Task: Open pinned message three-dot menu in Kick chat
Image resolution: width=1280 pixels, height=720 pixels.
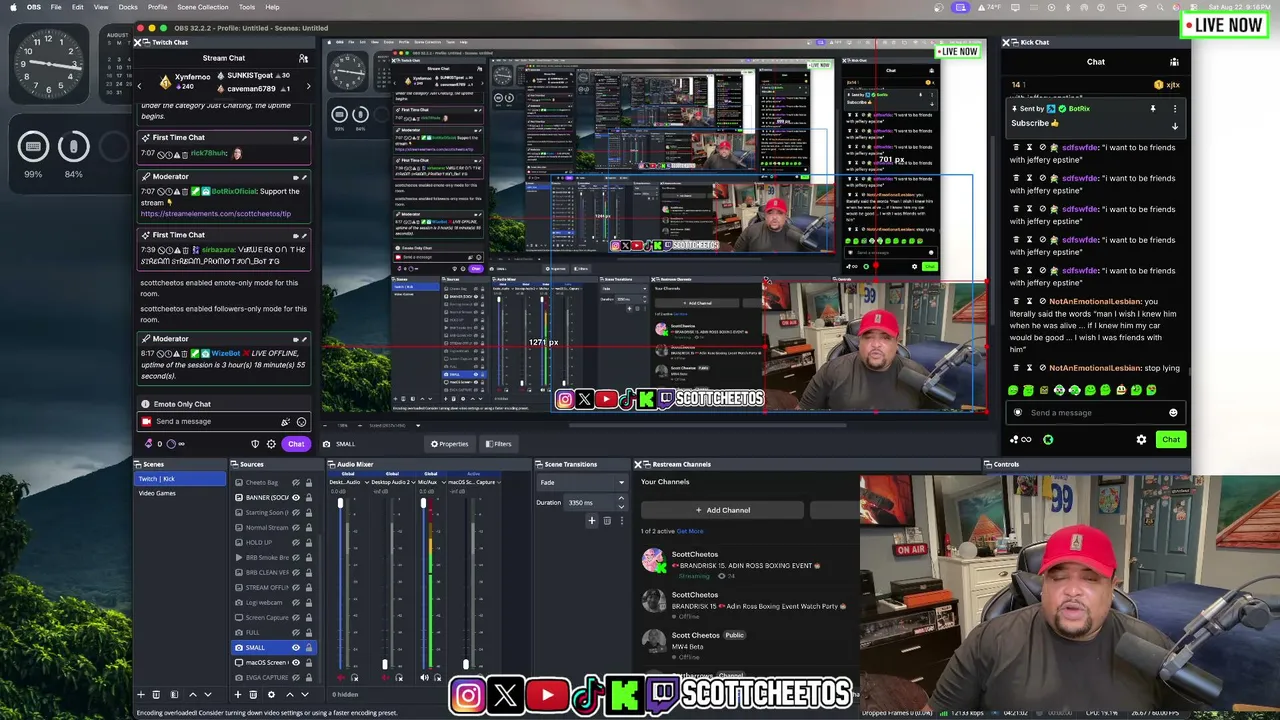Action: point(1175,108)
